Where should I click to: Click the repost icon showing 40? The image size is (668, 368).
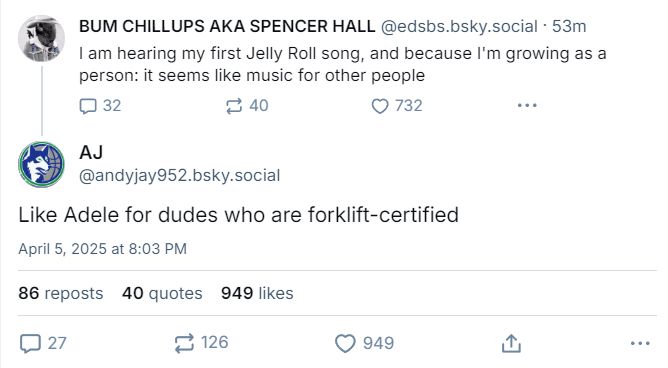click(x=234, y=106)
